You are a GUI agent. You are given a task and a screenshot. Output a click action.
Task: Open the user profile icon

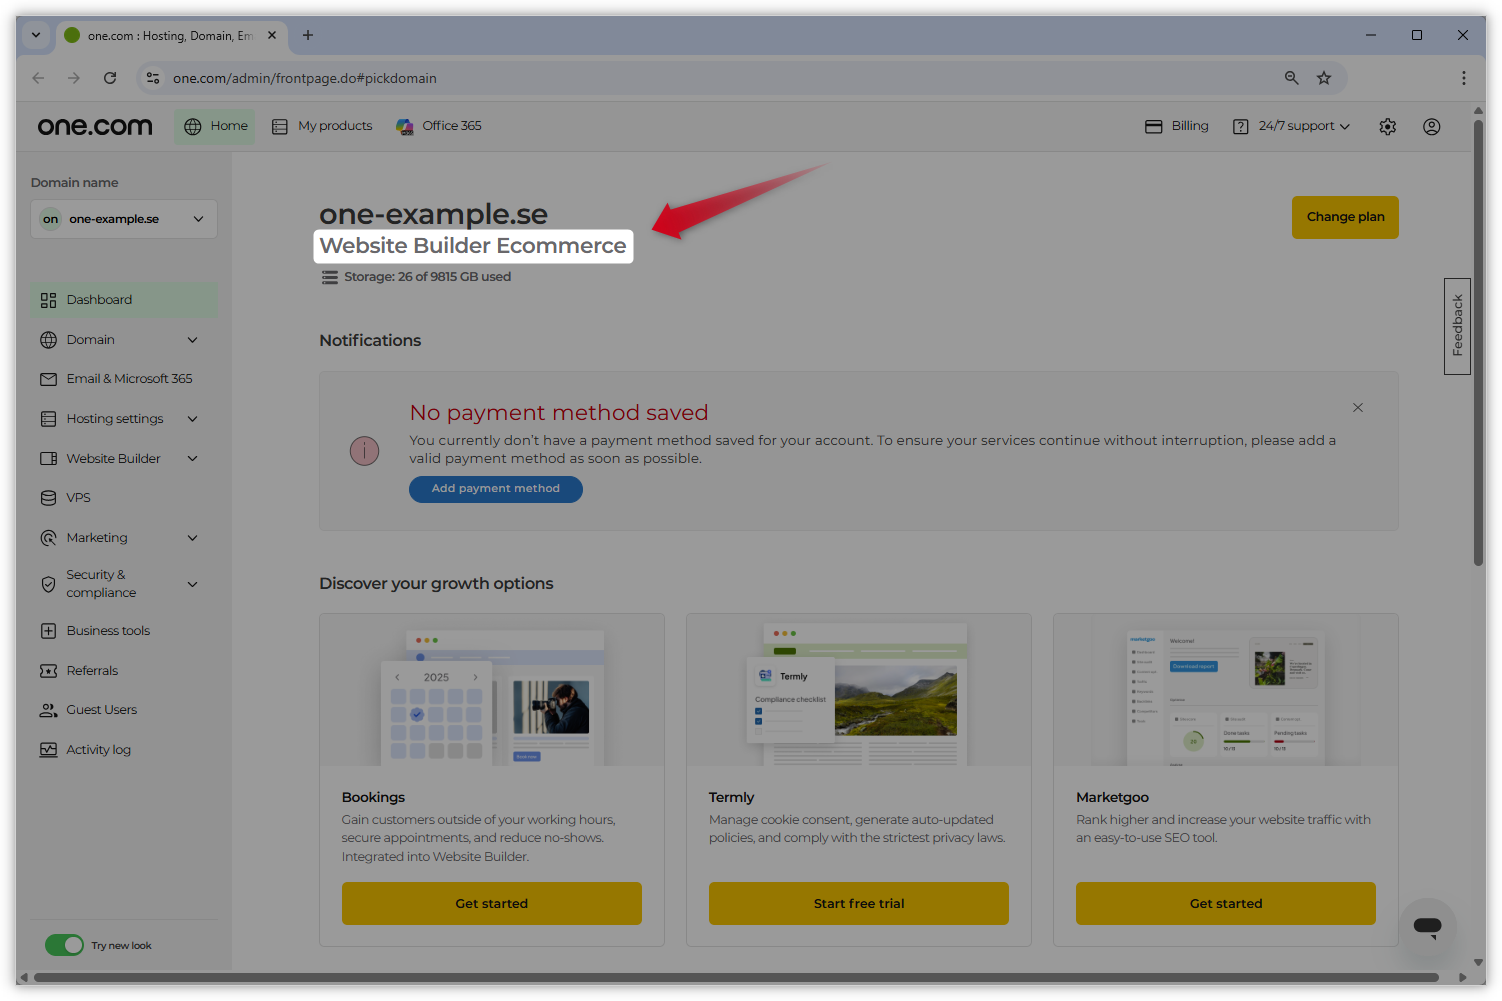coord(1431,126)
